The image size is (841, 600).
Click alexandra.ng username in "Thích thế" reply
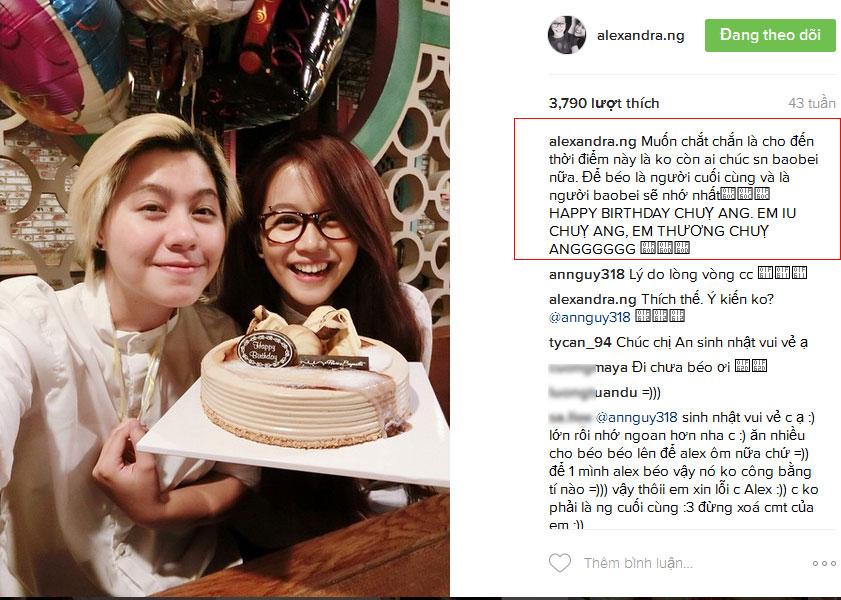[593, 299]
